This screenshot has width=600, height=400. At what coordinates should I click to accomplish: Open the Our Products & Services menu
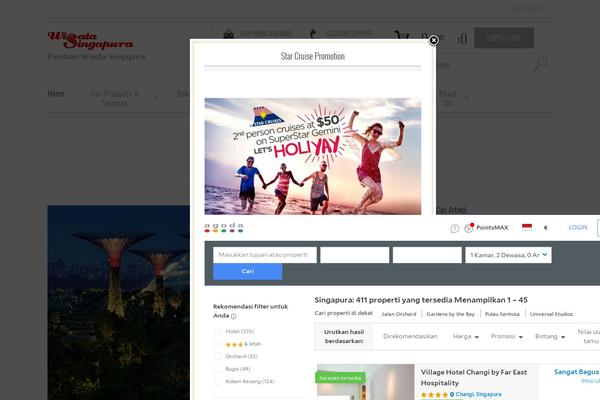click(114, 98)
